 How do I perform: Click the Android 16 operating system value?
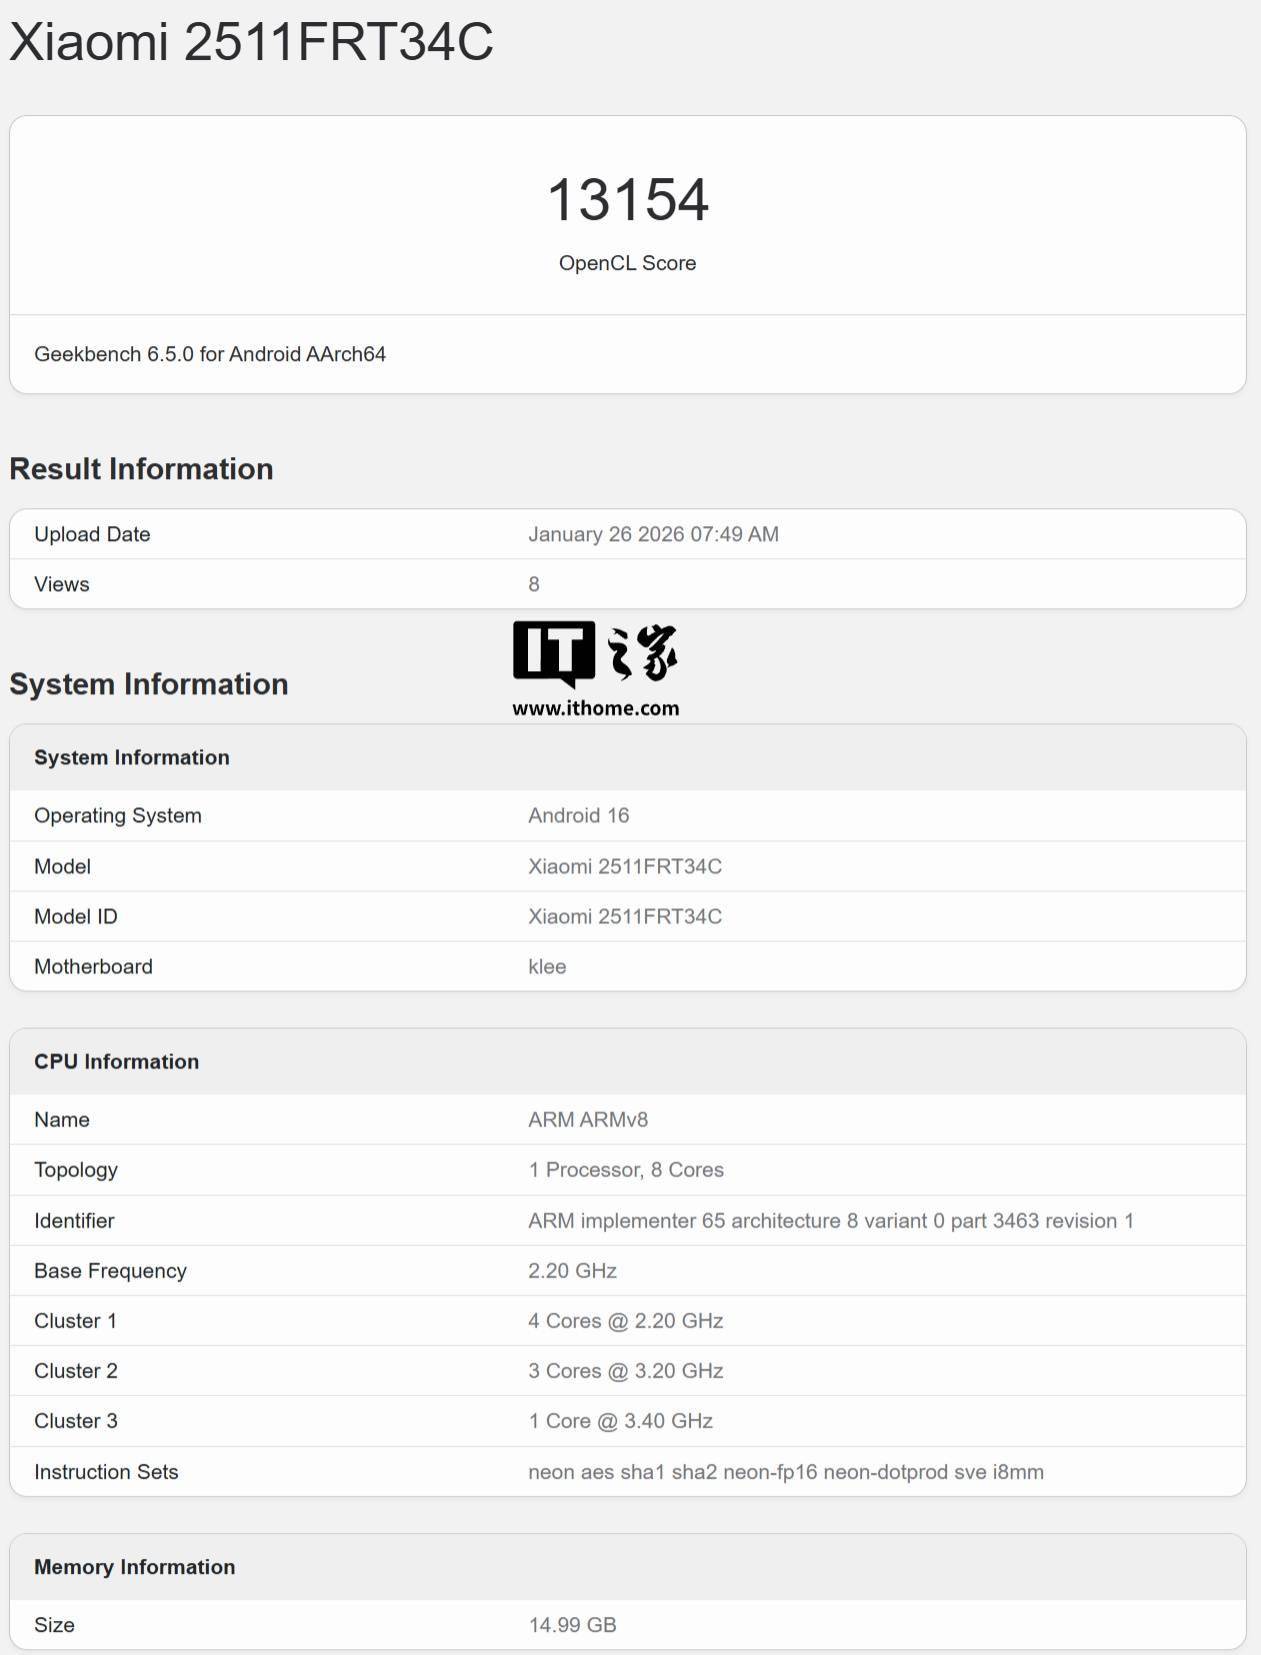click(x=579, y=815)
